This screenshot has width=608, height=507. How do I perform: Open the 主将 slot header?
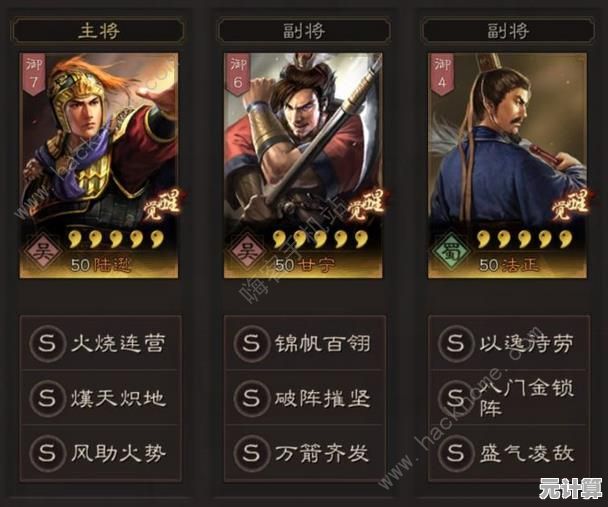tap(98, 30)
